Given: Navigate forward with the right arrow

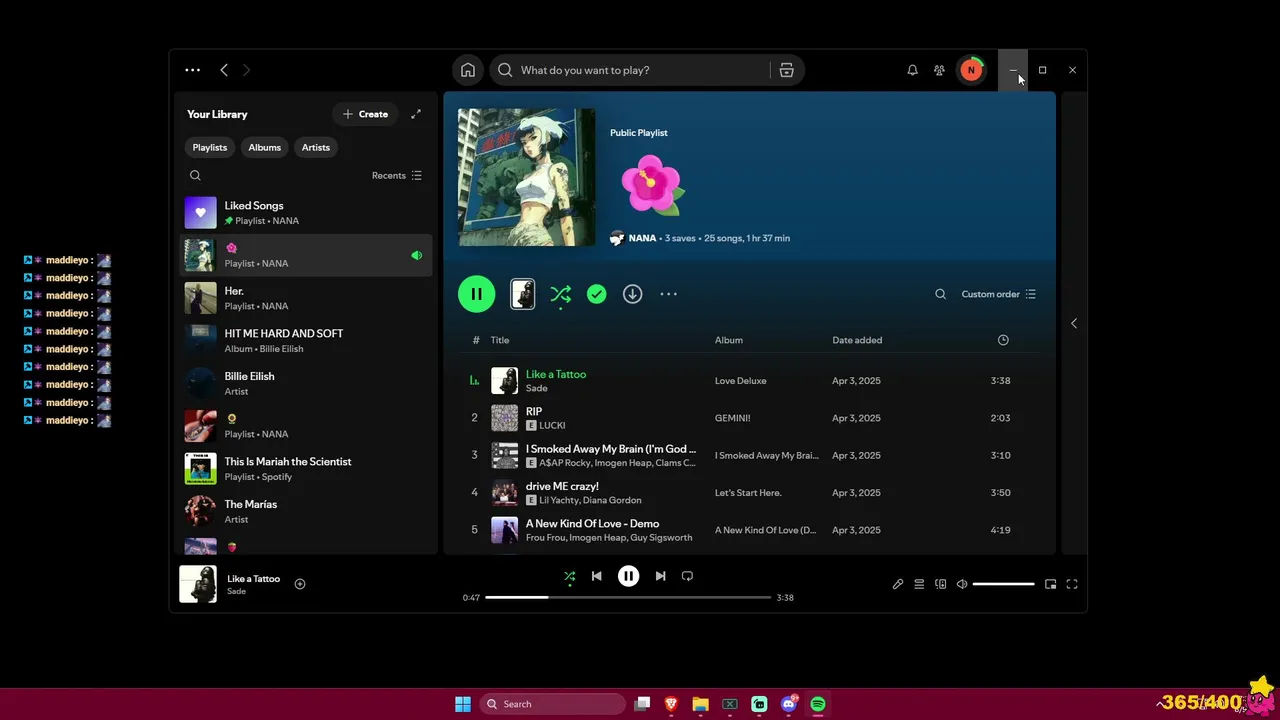Looking at the screenshot, I should (x=246, y=70).
